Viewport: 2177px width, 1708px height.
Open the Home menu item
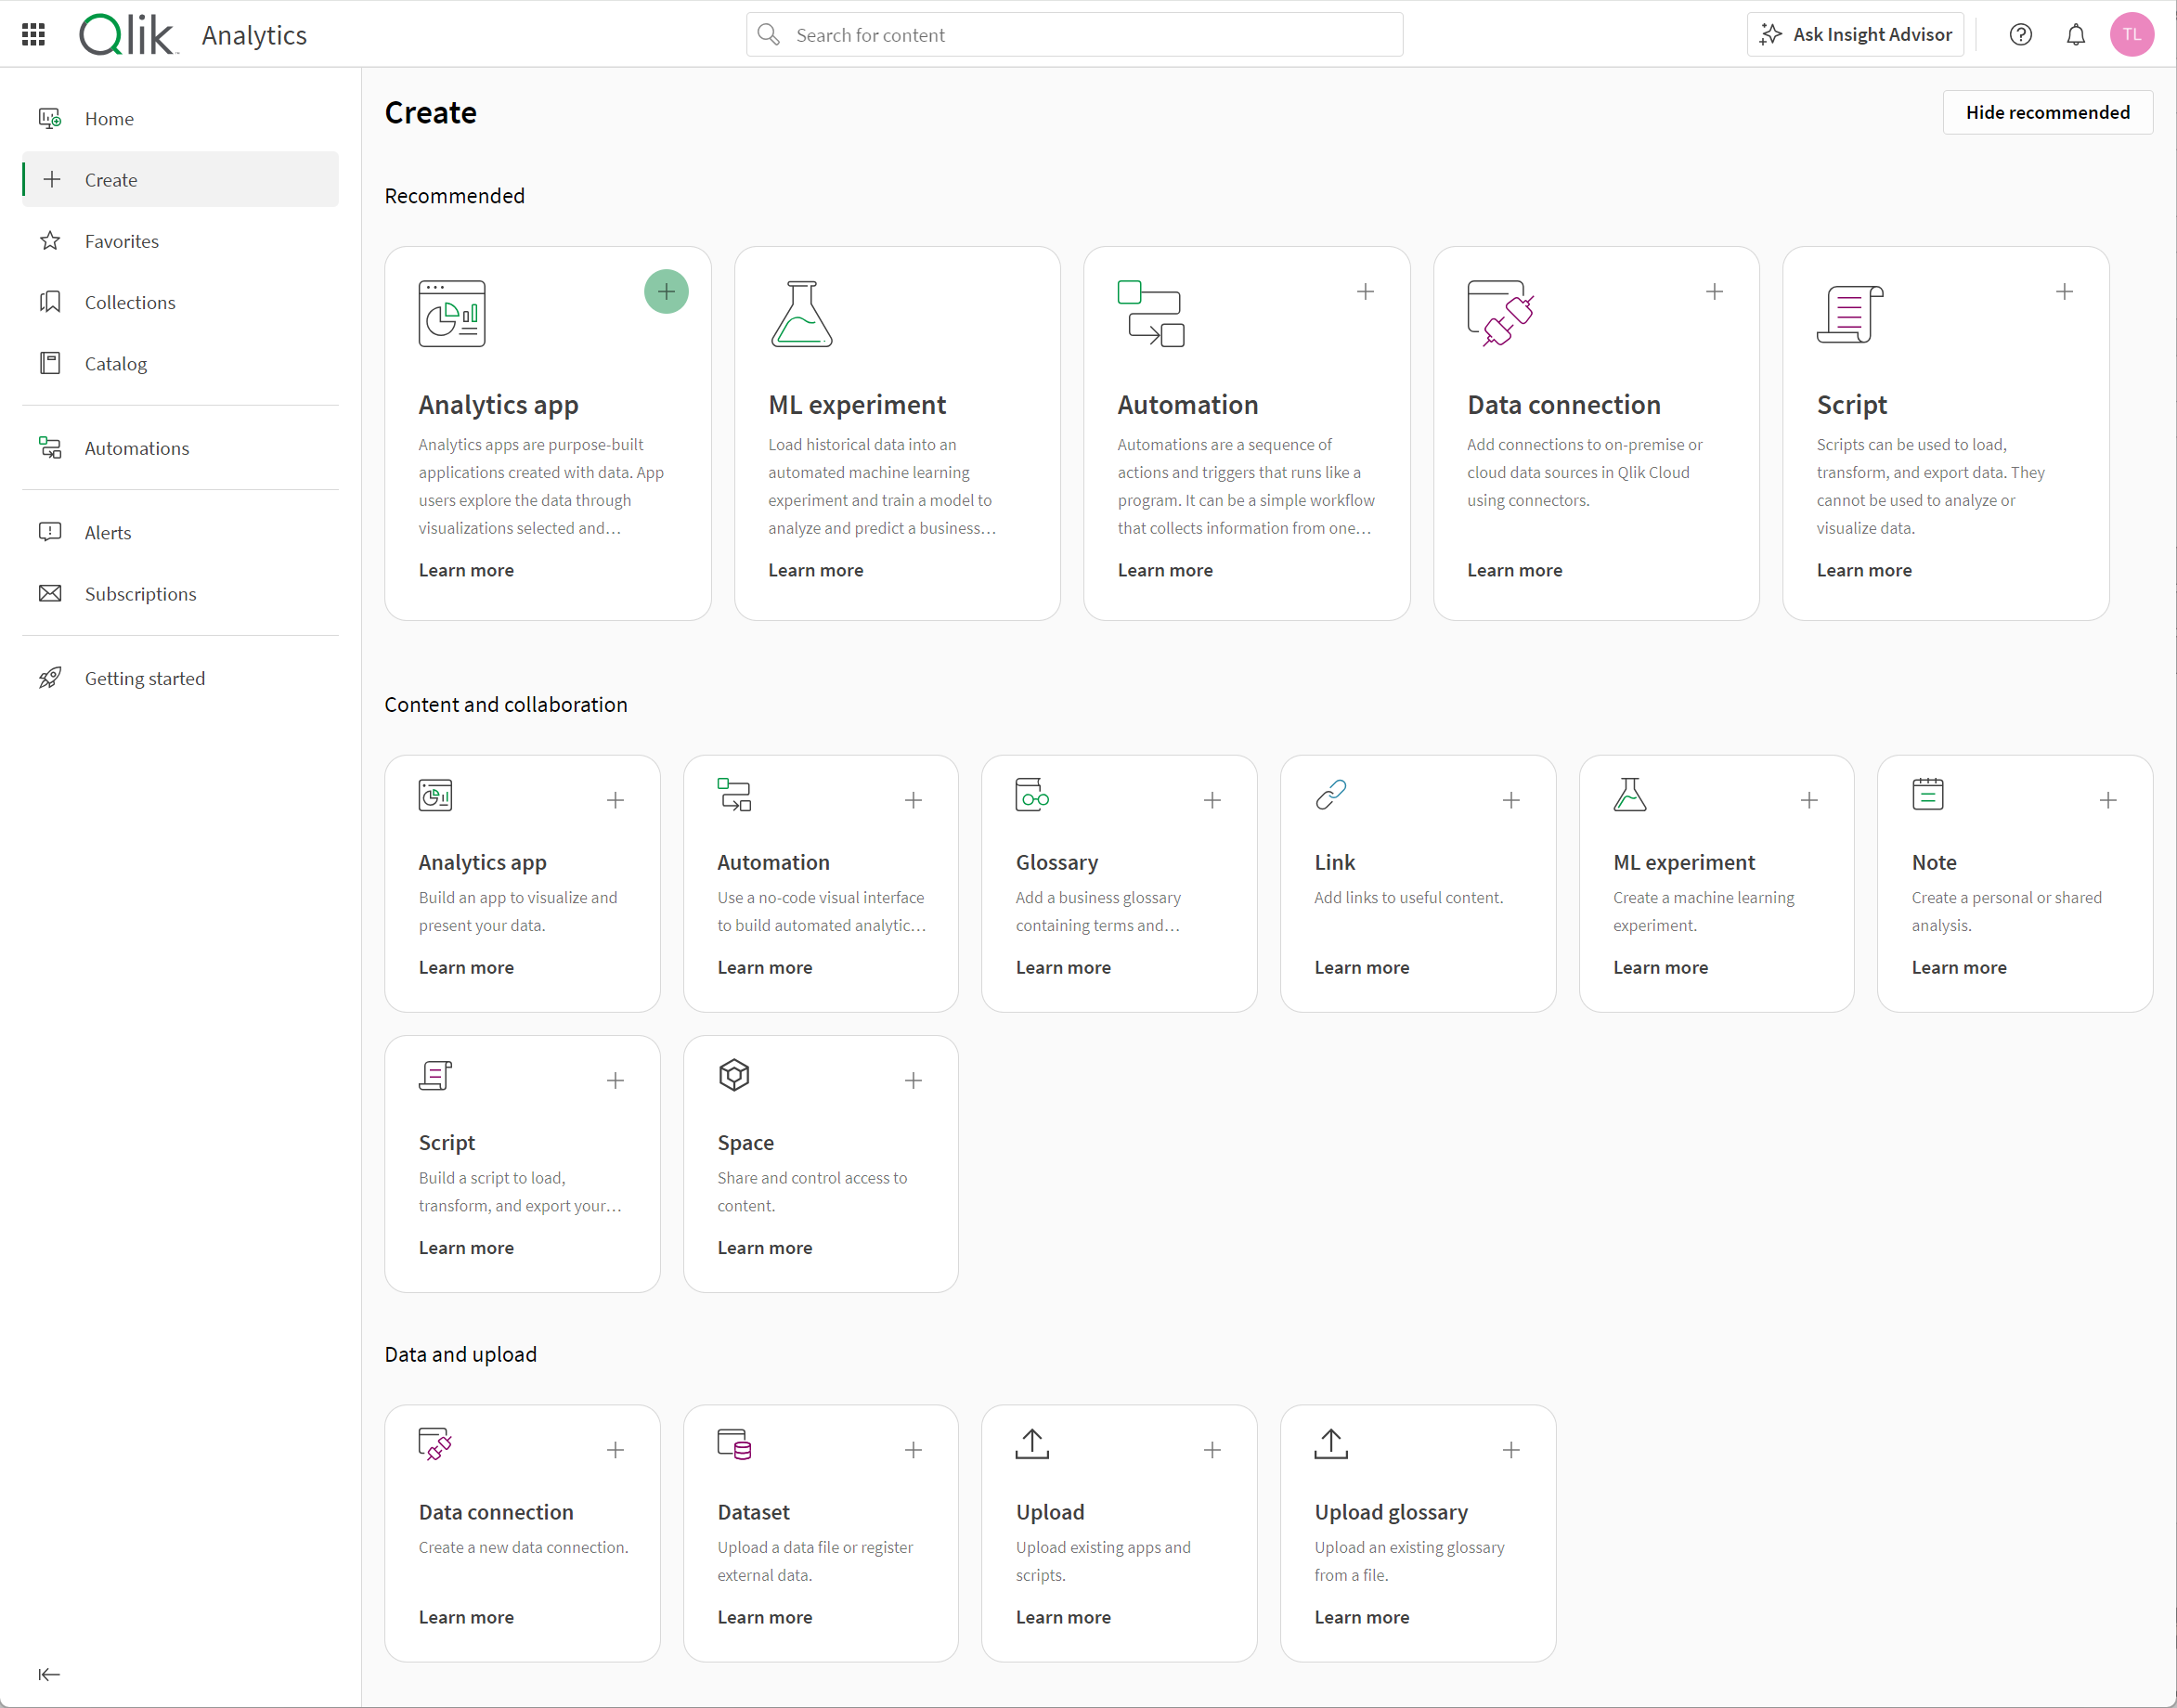110,118
